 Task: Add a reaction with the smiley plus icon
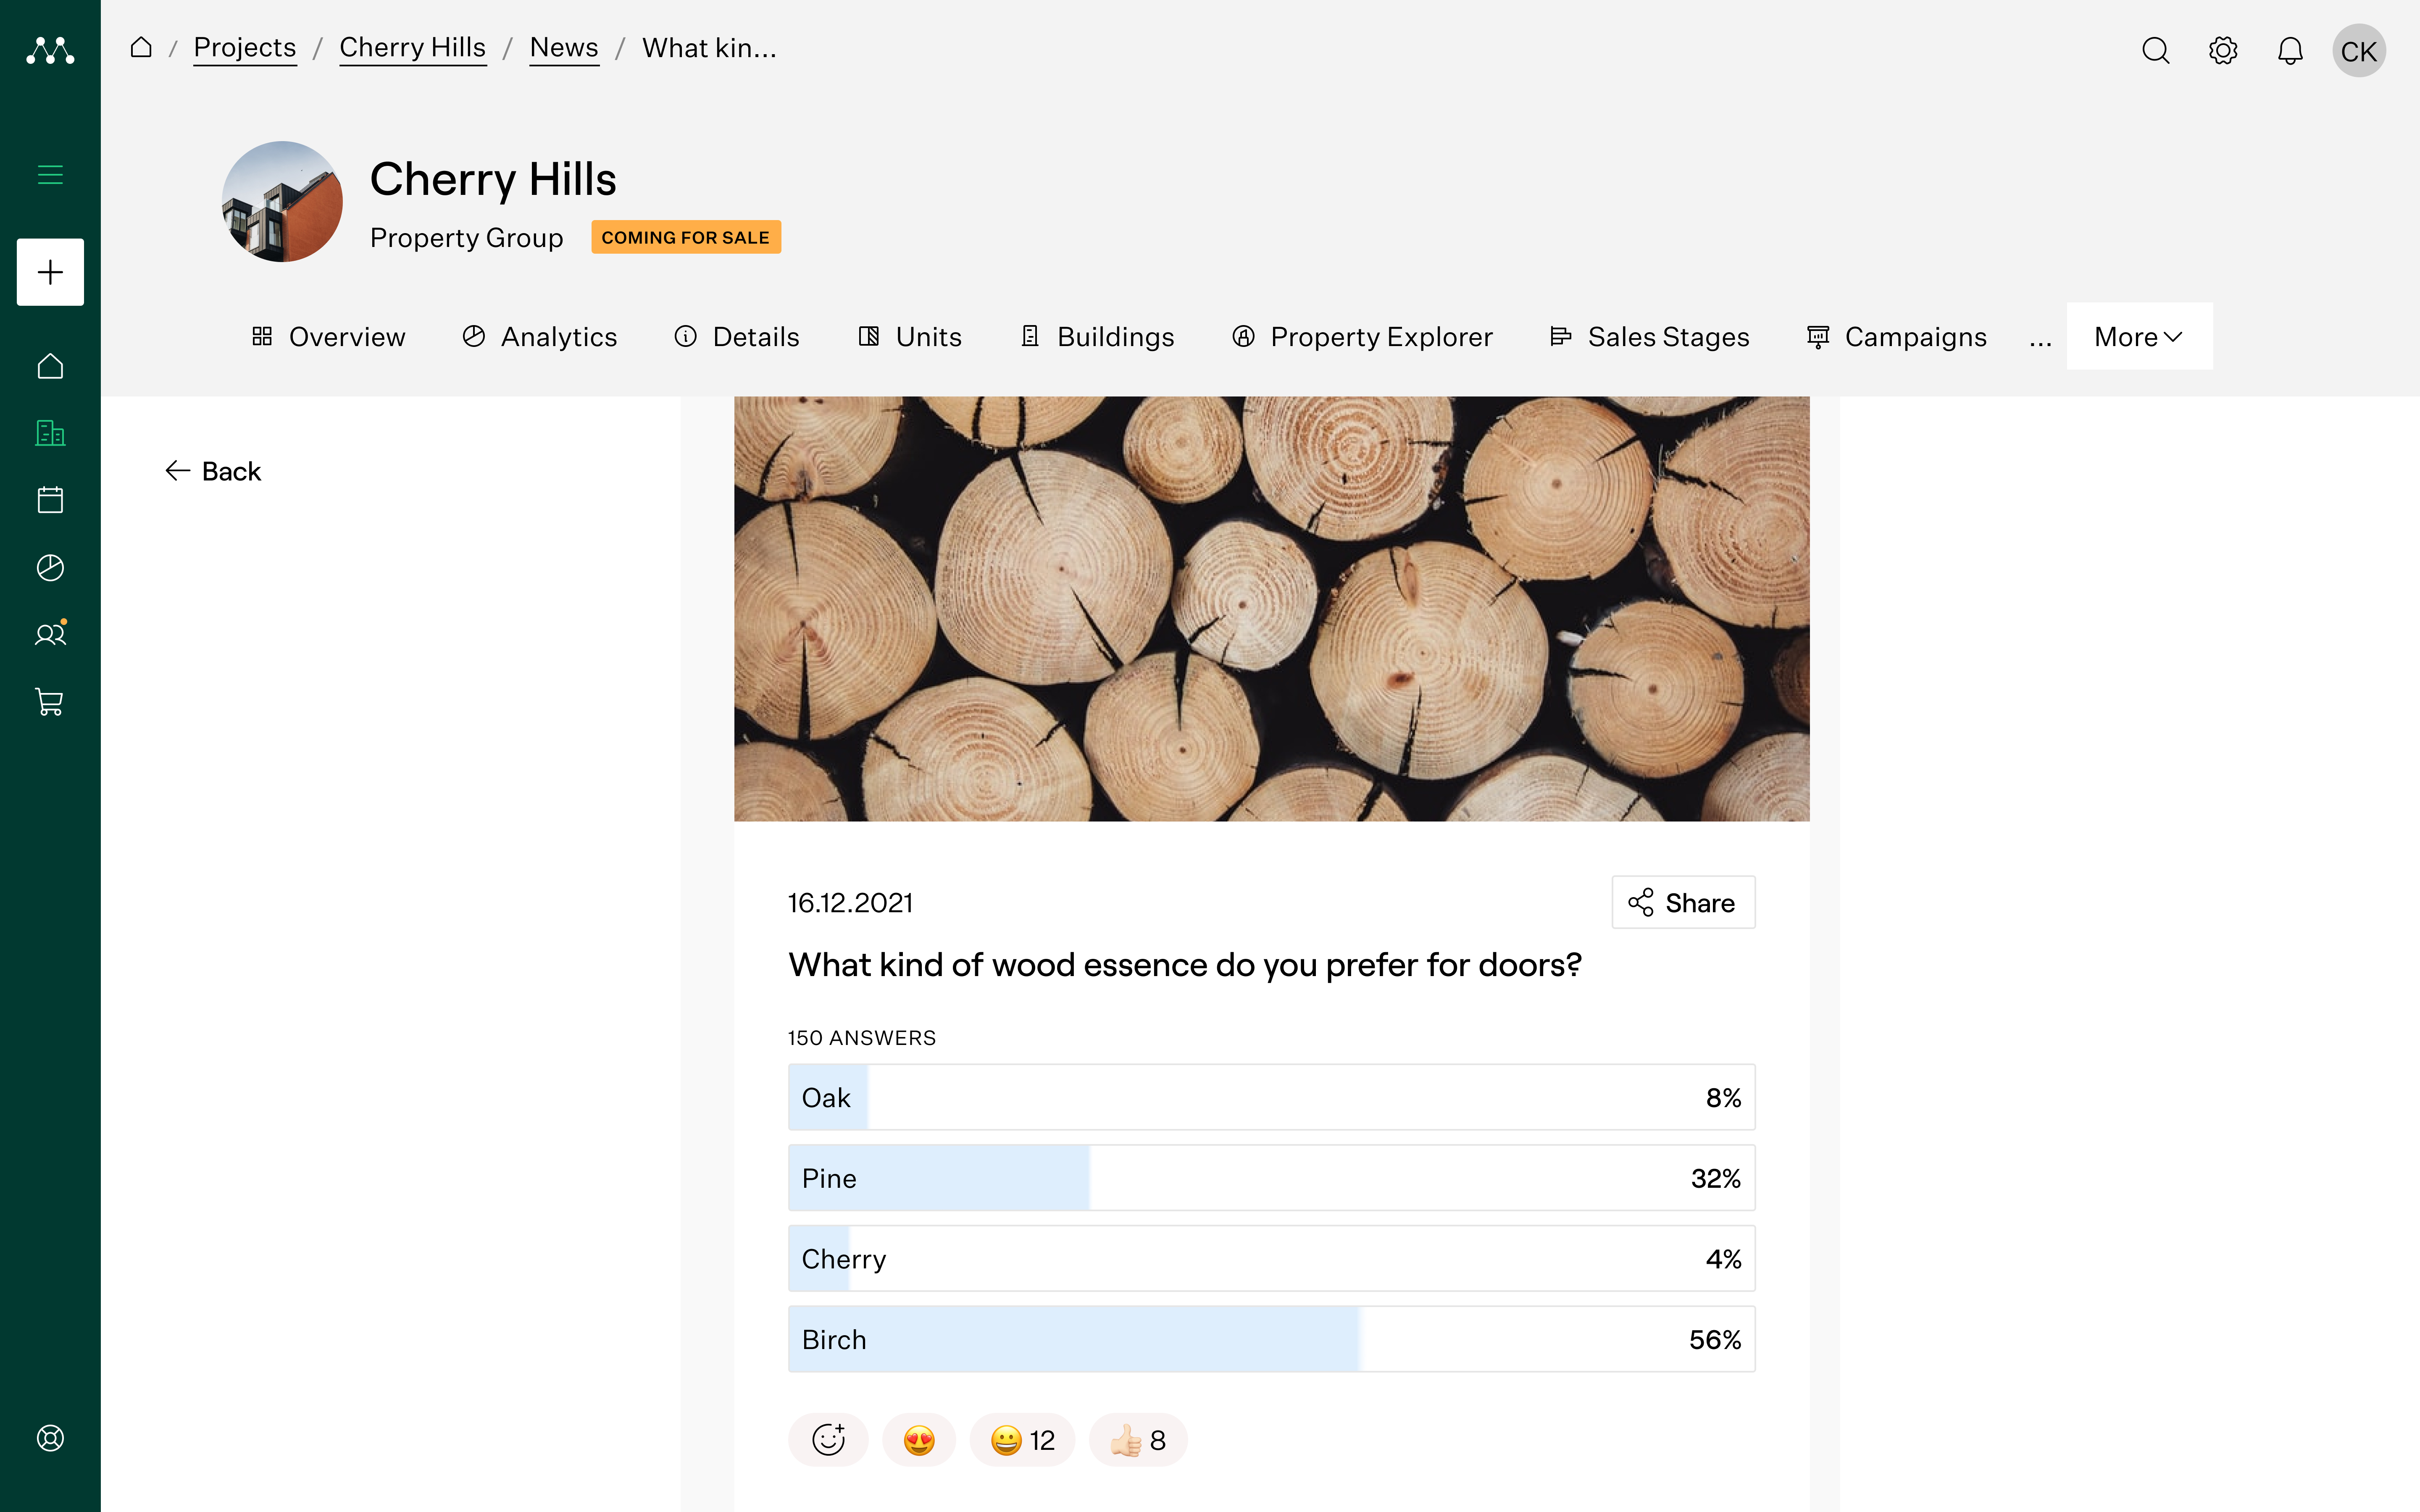828,1440
